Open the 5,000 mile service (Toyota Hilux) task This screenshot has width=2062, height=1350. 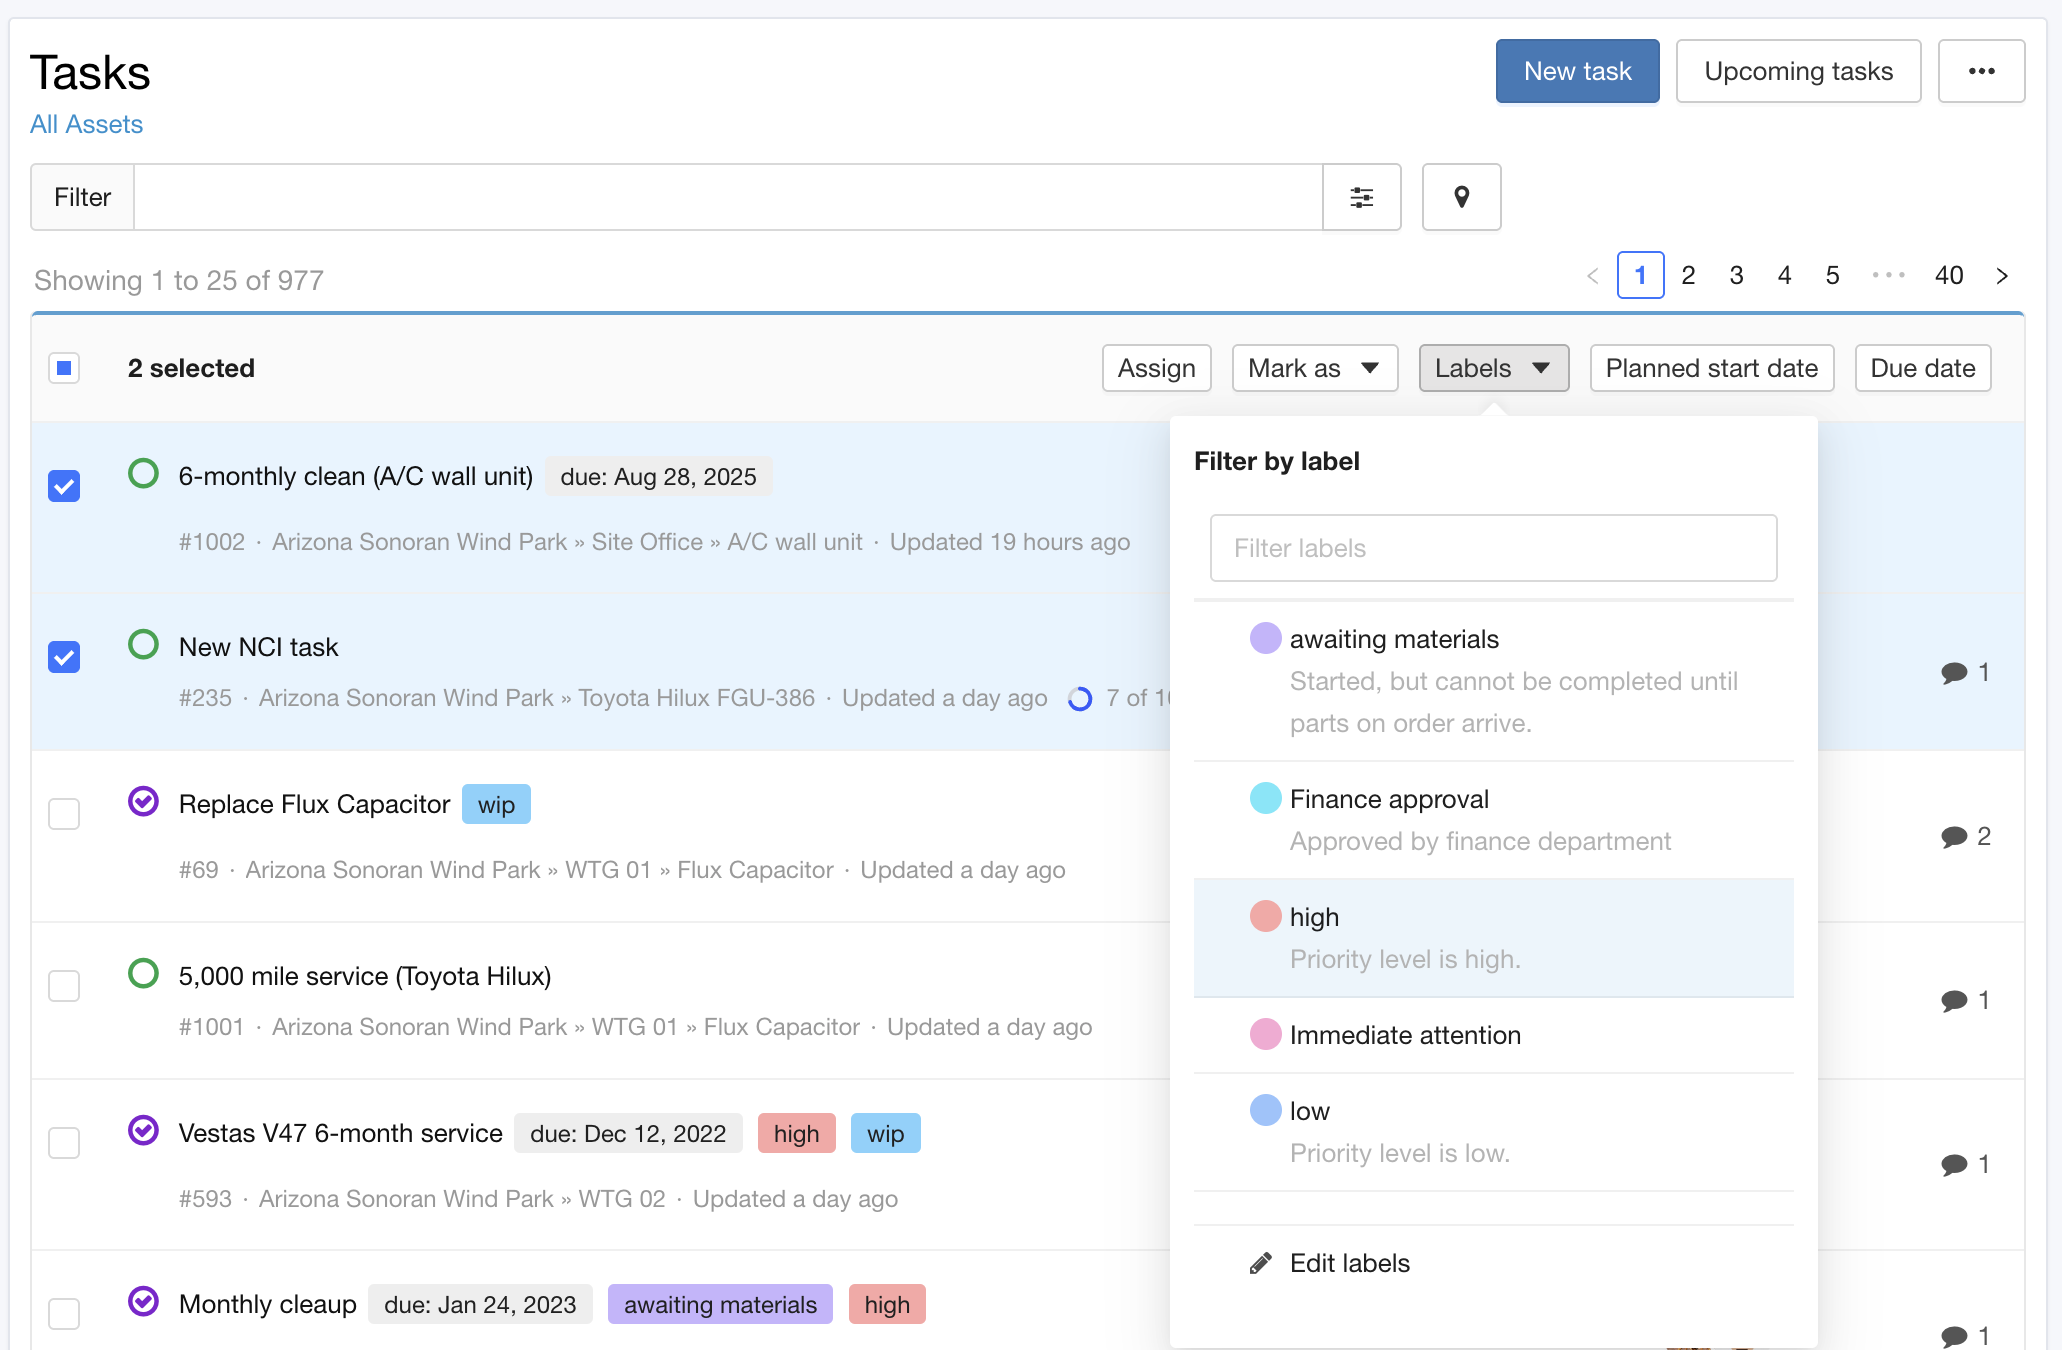coord(365,976)
